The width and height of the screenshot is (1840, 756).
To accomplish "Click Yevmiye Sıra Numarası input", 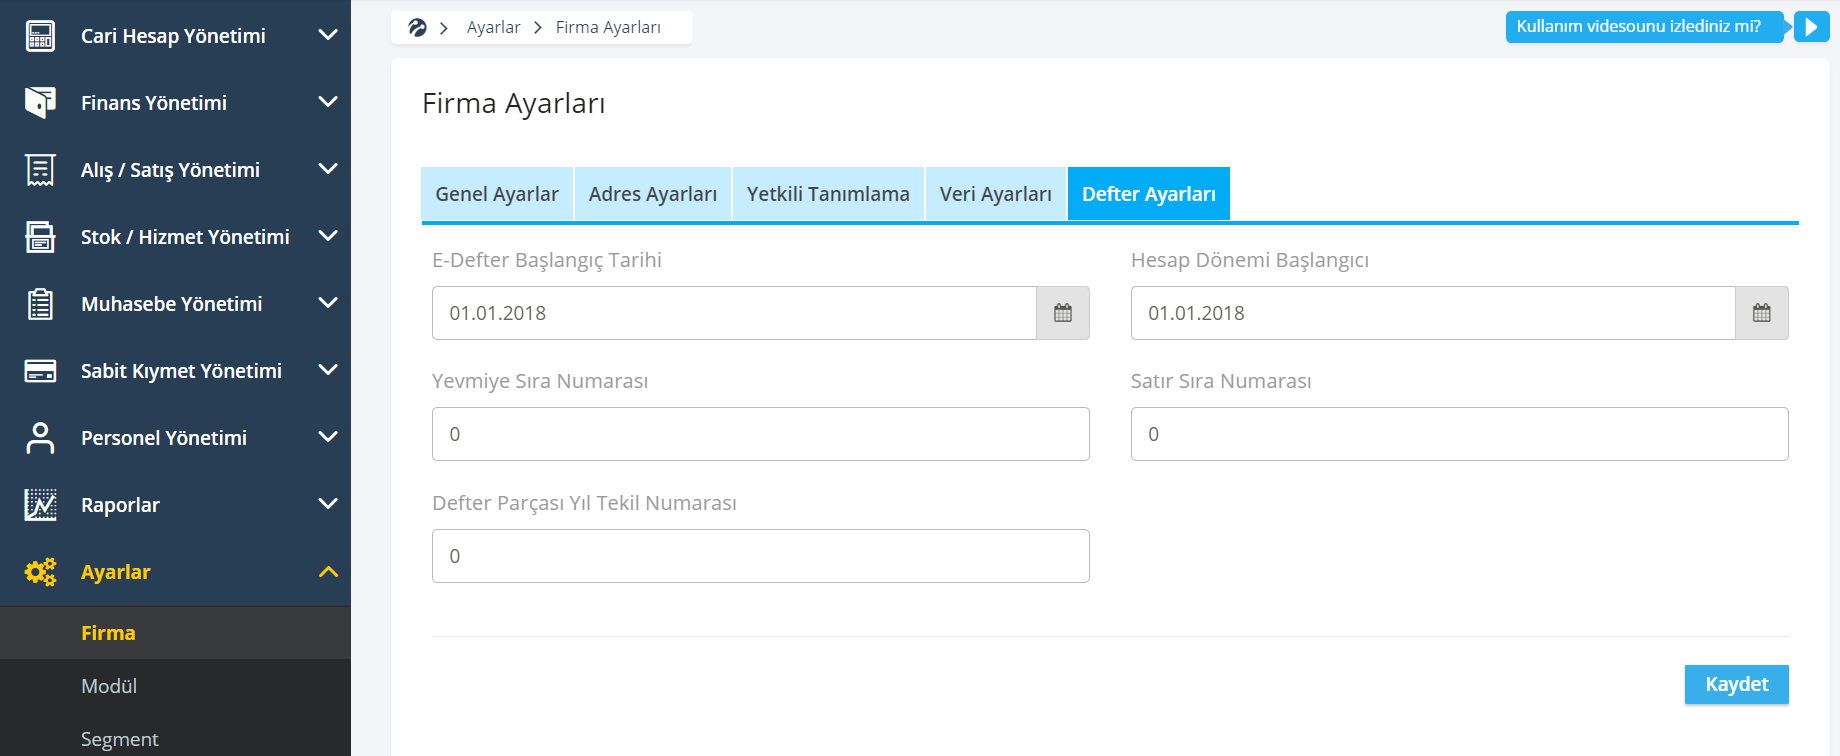I will pyautogui.click(x=761, y=434).
